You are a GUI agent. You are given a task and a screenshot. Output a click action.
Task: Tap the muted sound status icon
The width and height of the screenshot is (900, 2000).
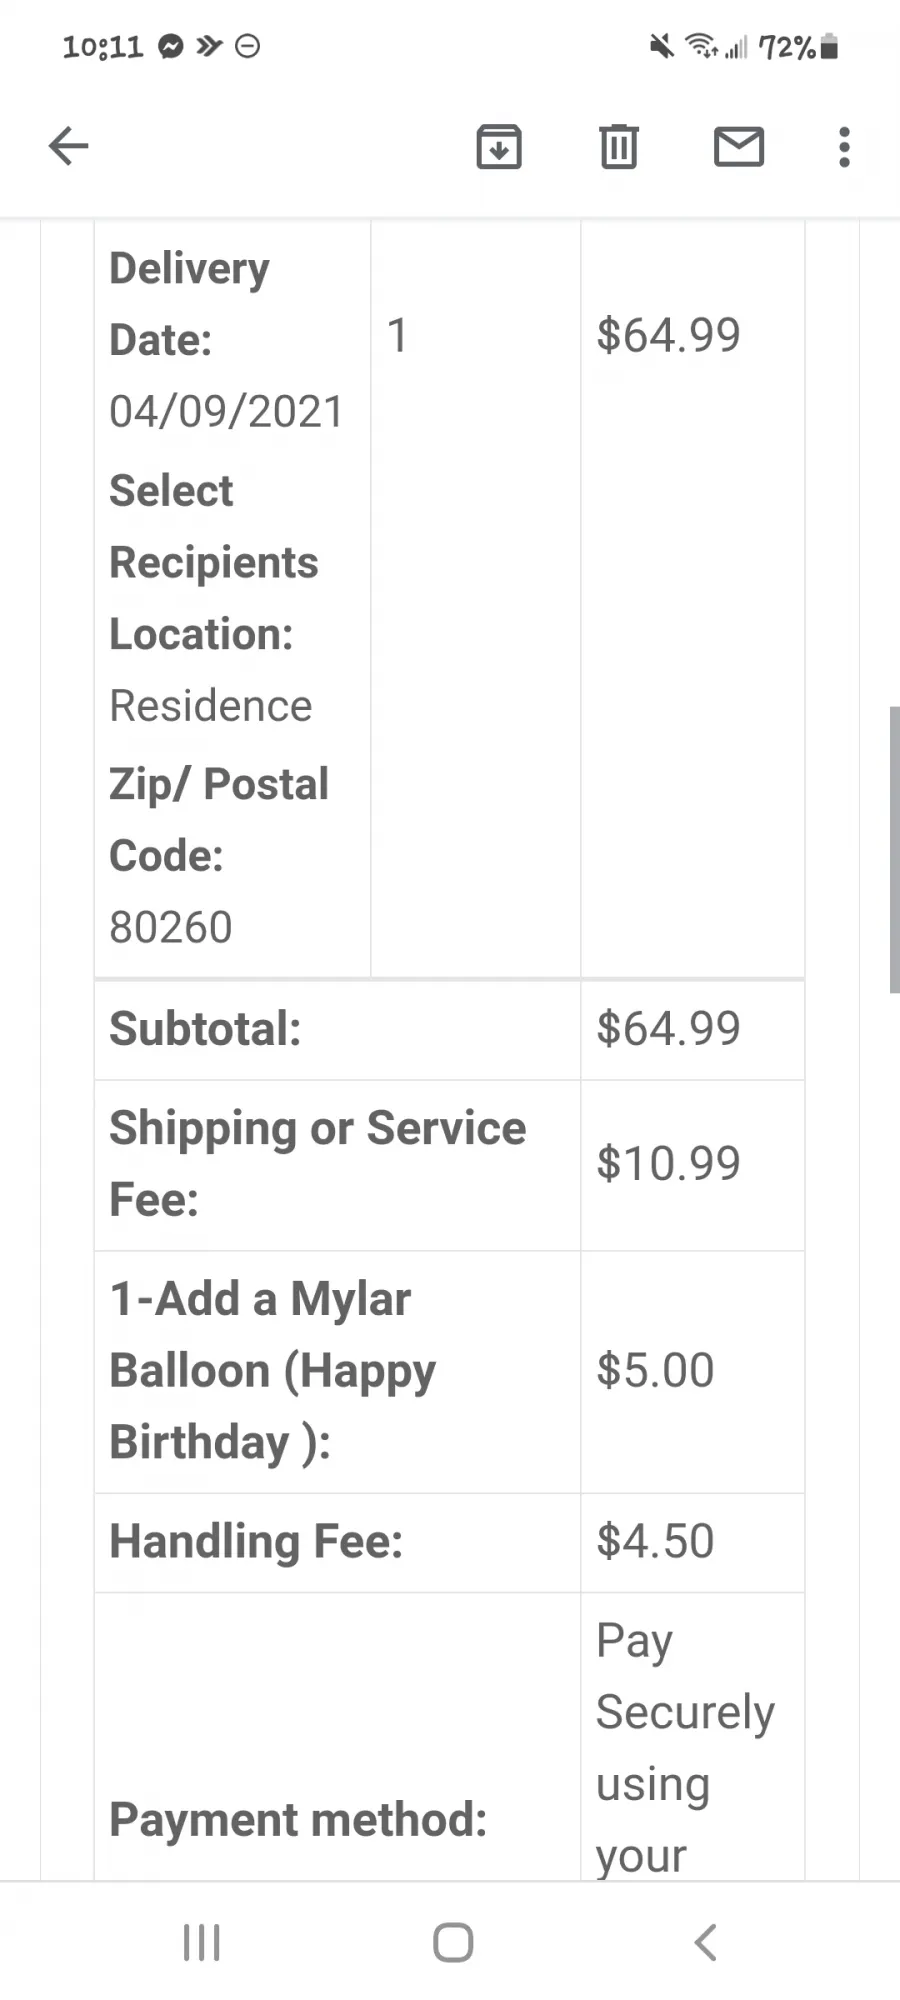pos(661,46)
